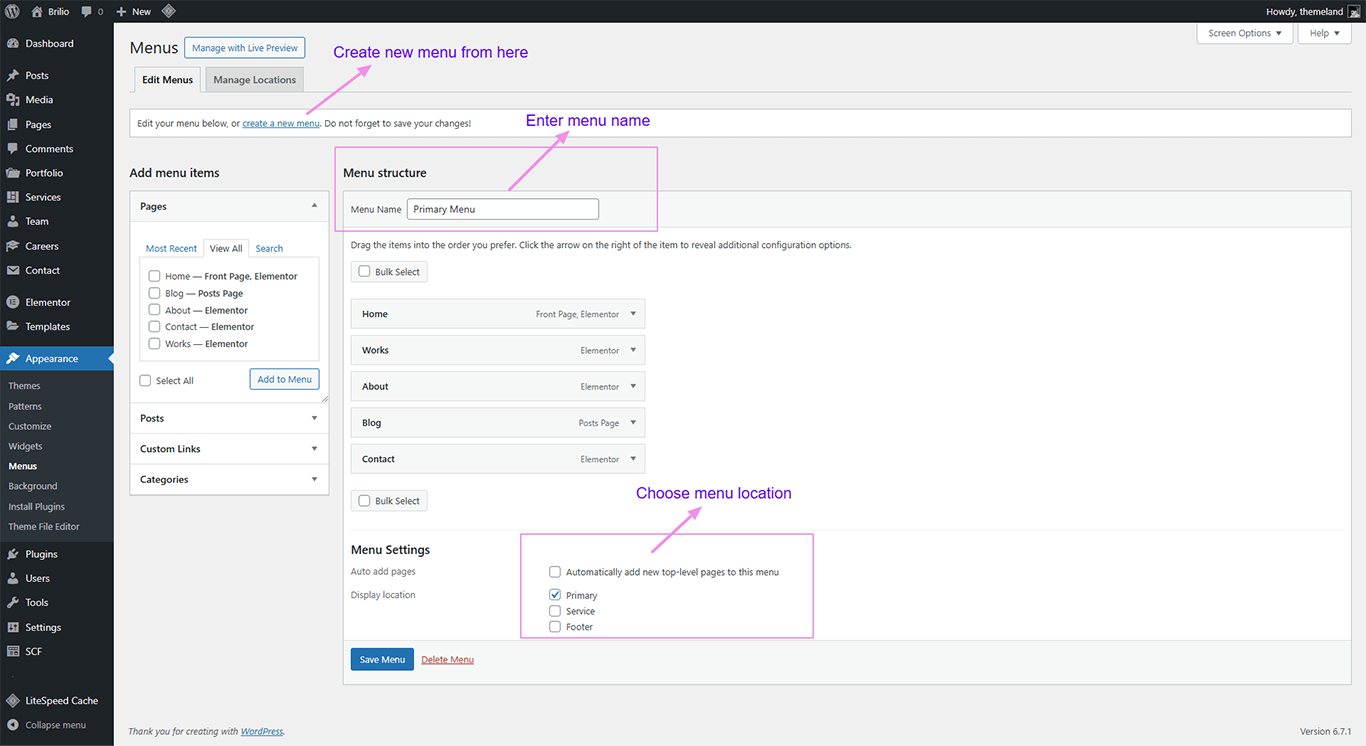The height and width of the screenshot is (746, 1366).
Task: Check the Blog — Posts Page checkbox
Action: click(x=154, y=293)
